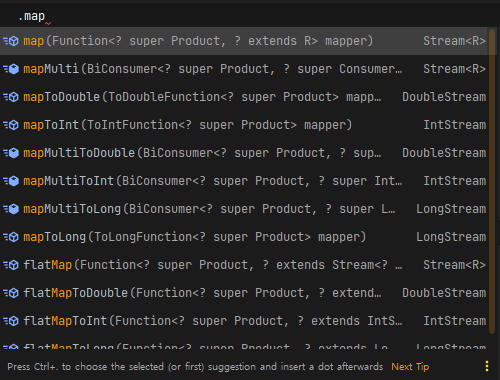Image resolution: width=500 pixels, height=380 pixels.
Task: Click the Stream<R> return type of mapMulti
Action: click(454, 69)
